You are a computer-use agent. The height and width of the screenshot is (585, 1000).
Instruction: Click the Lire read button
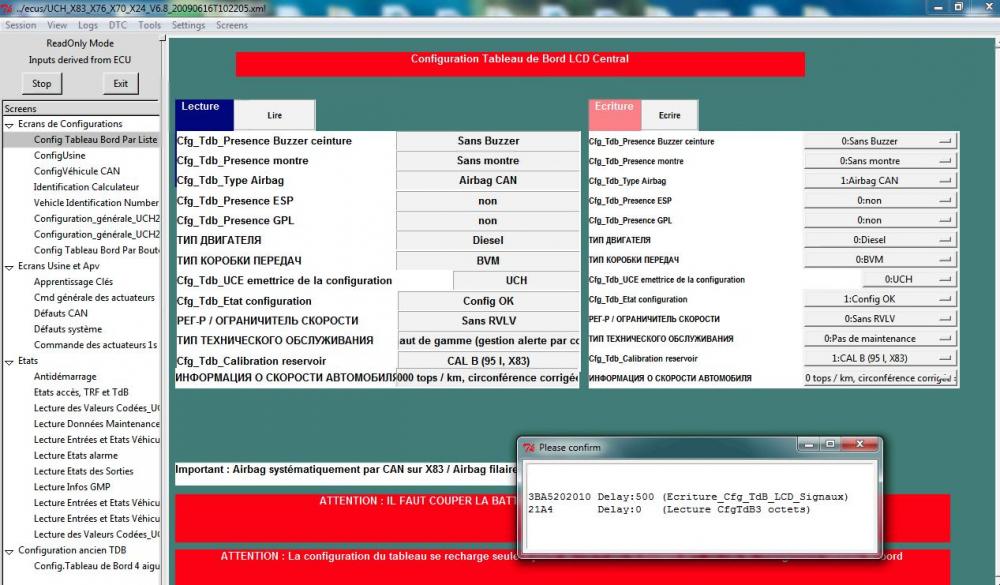click(274, 115)
